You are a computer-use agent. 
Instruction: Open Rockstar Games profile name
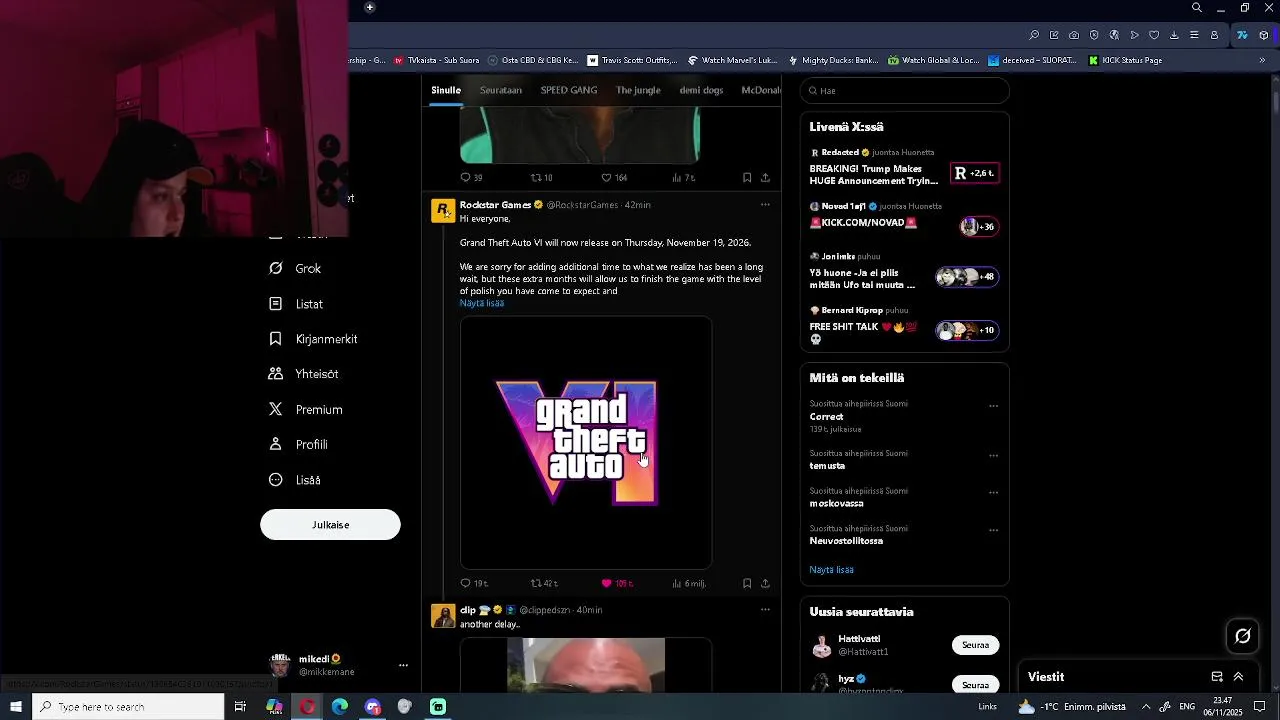(495, 205)
